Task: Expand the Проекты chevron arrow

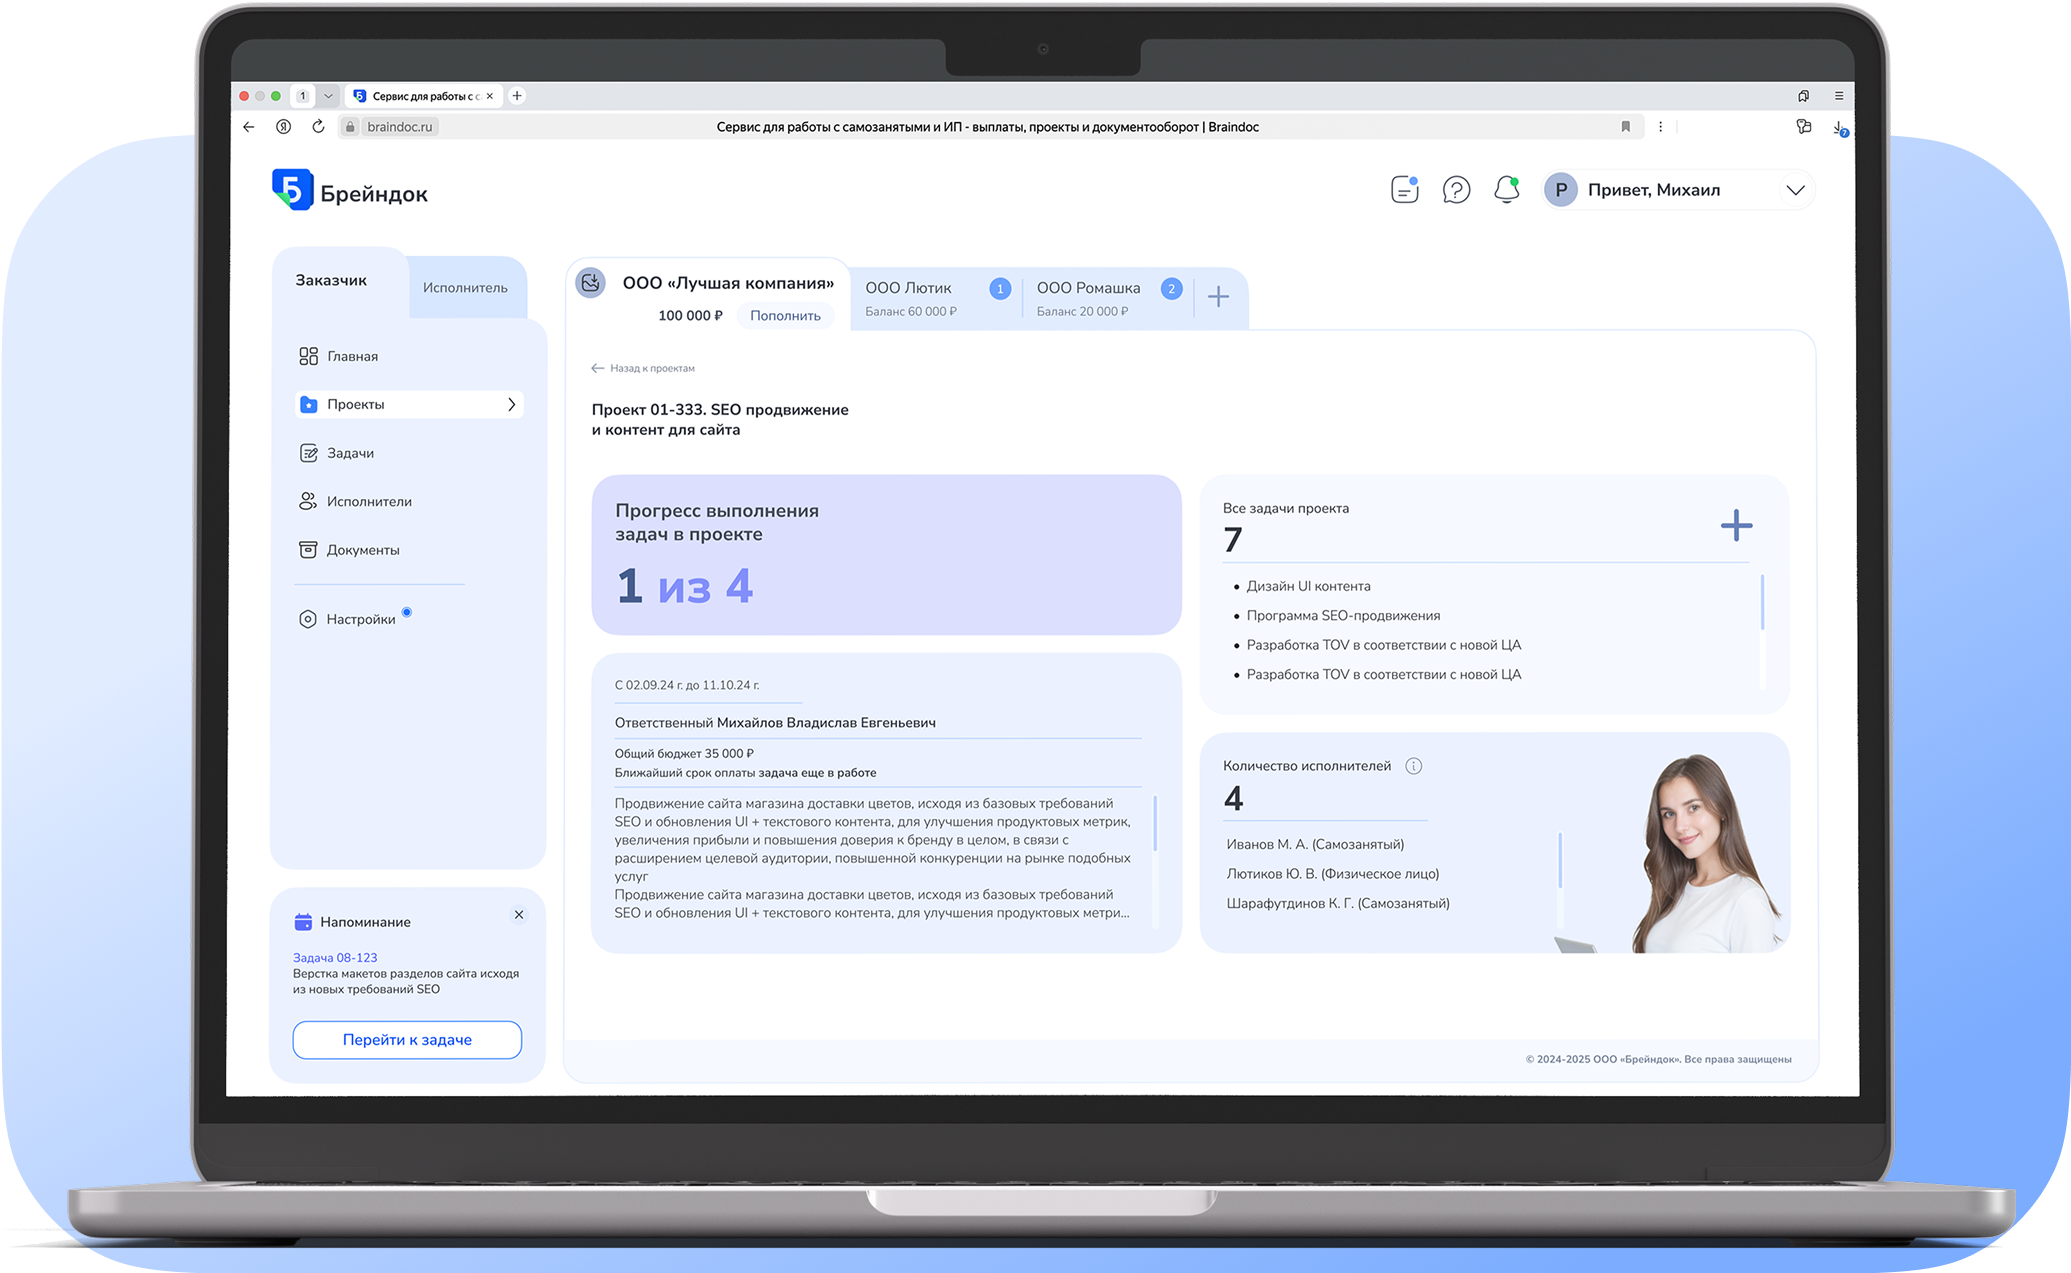Action: click(511, 404)
